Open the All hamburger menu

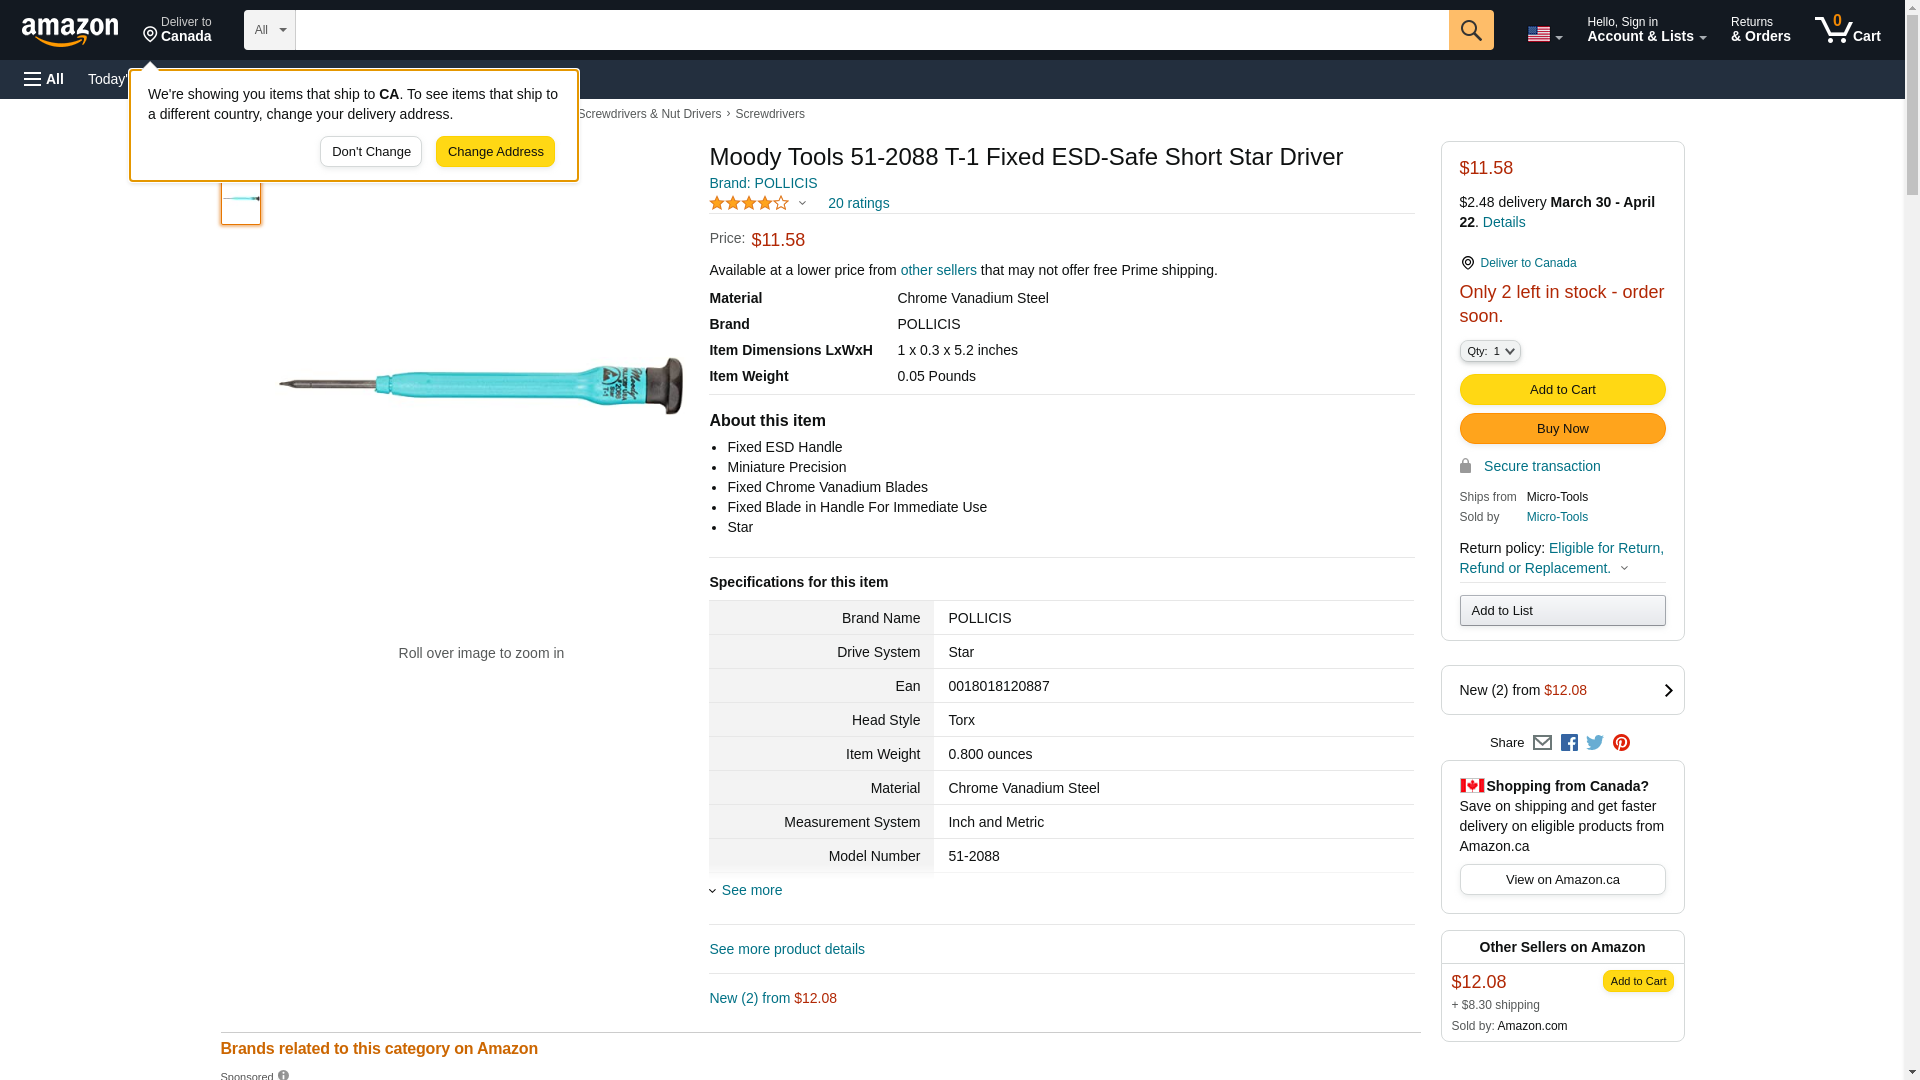tap(44, 79)
